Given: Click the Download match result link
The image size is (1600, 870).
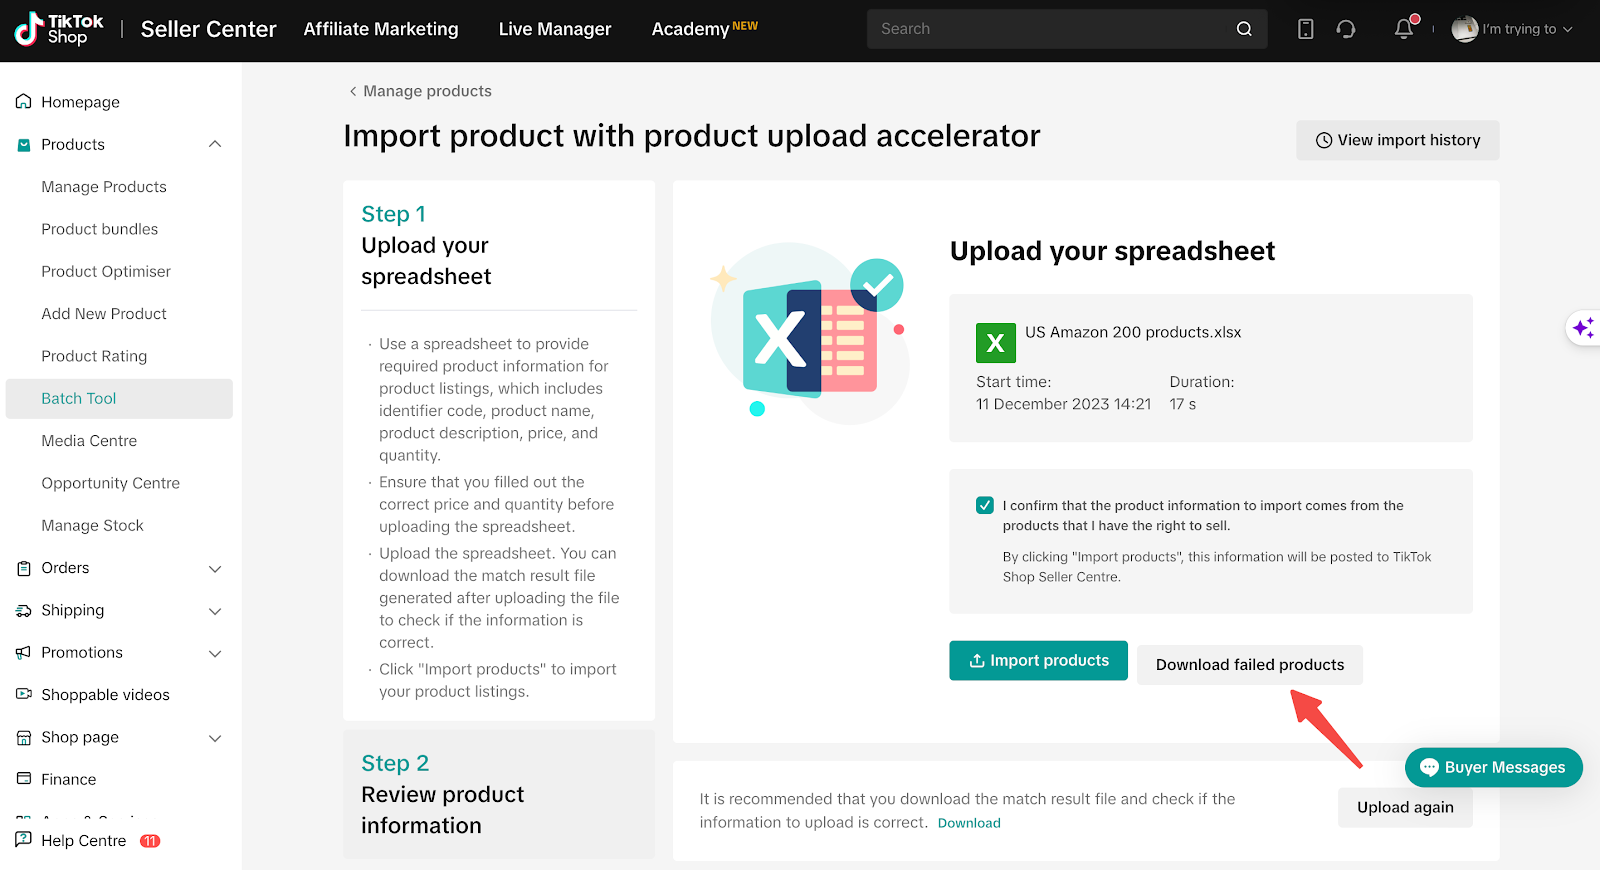Looking at the screenshot, I should tap(969, 823).
